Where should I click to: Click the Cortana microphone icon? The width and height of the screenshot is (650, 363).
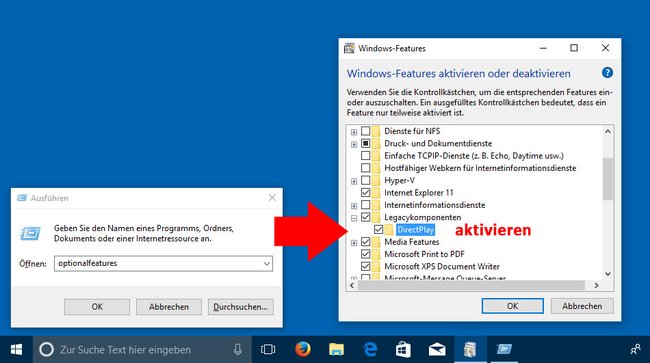click(x=238, y=349)
